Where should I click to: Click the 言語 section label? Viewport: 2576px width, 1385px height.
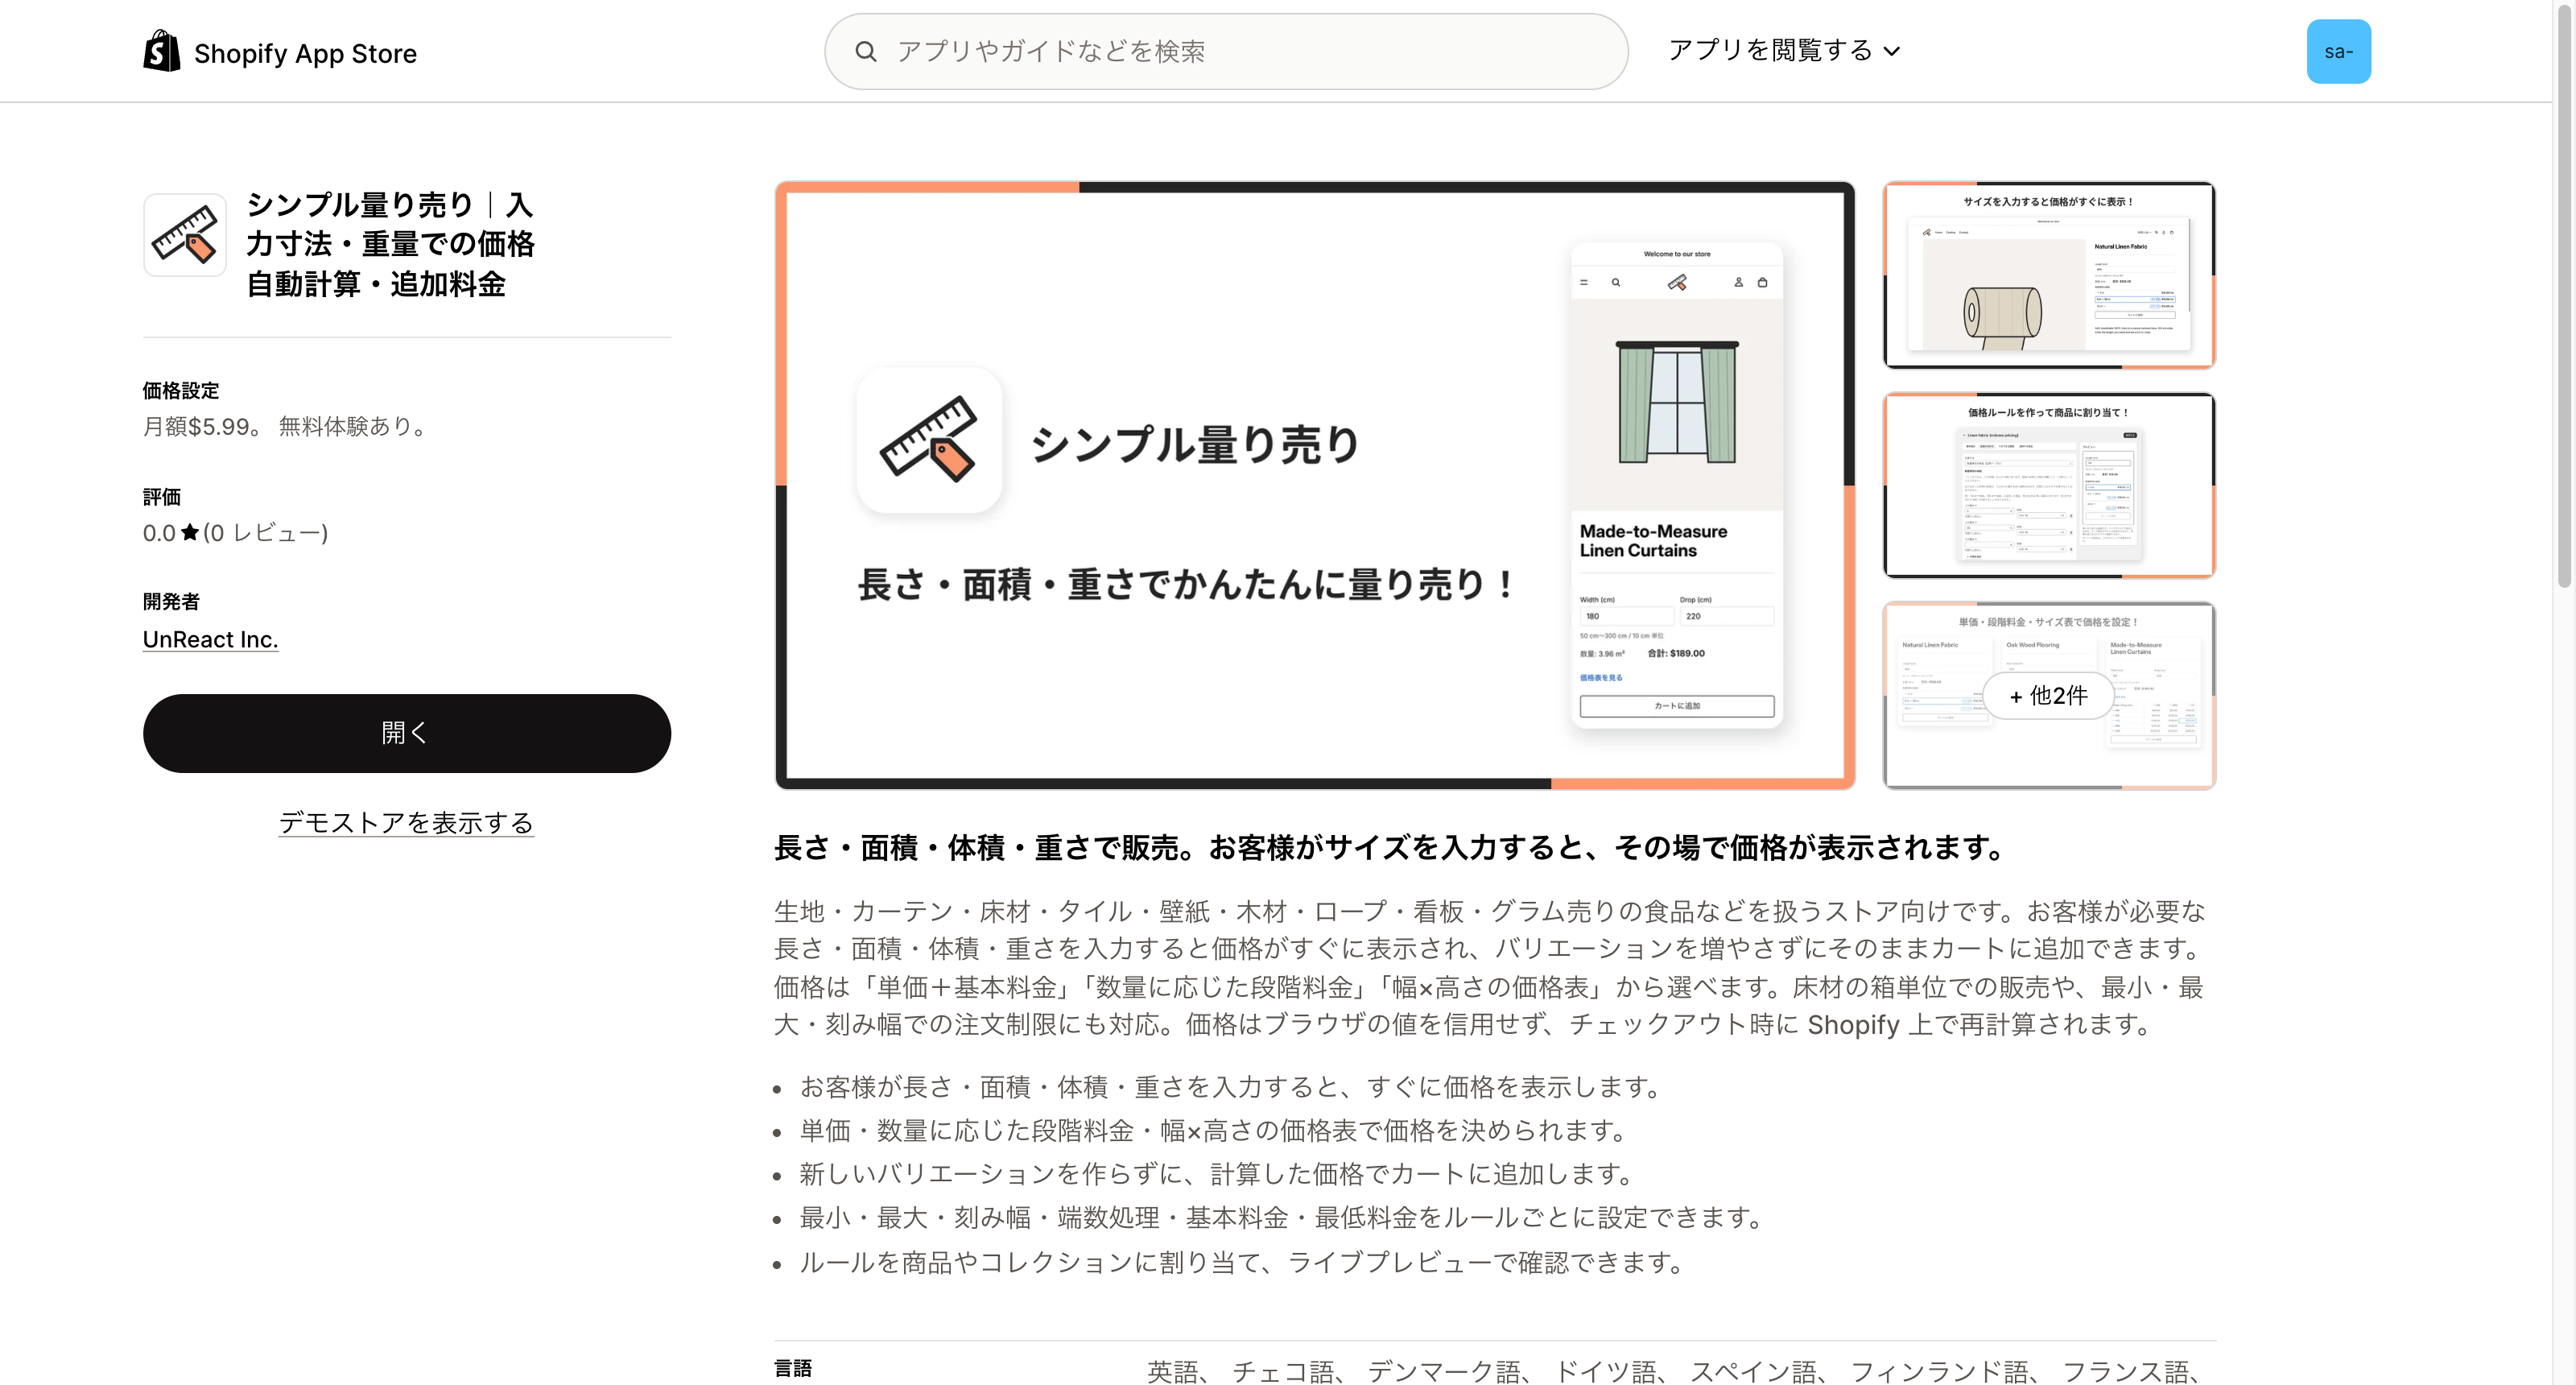coord(793,1368)
